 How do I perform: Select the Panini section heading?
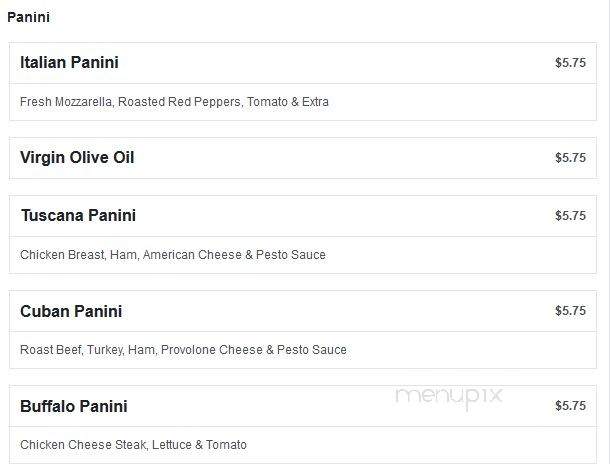[28, 18]
